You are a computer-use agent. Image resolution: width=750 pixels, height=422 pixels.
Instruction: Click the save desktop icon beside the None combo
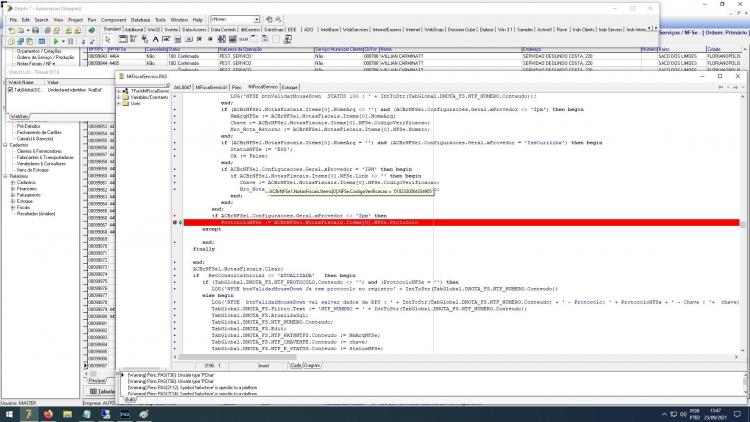pyautogui.click(x=269, y=19)
